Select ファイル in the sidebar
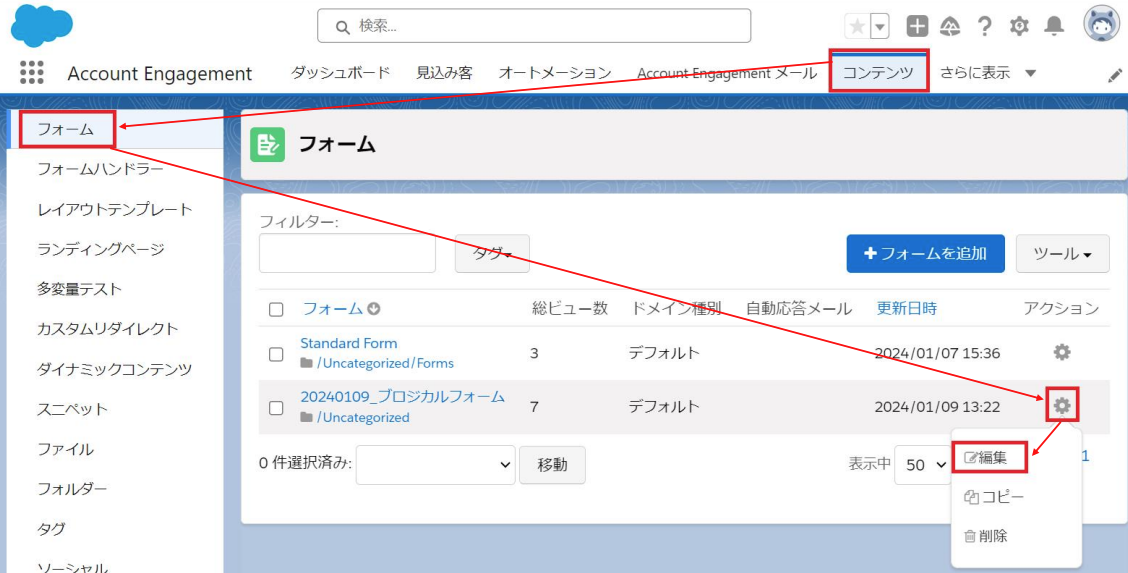Image resolution: width=1128 pixels, height=573 pixels. (x=65, y=449)
